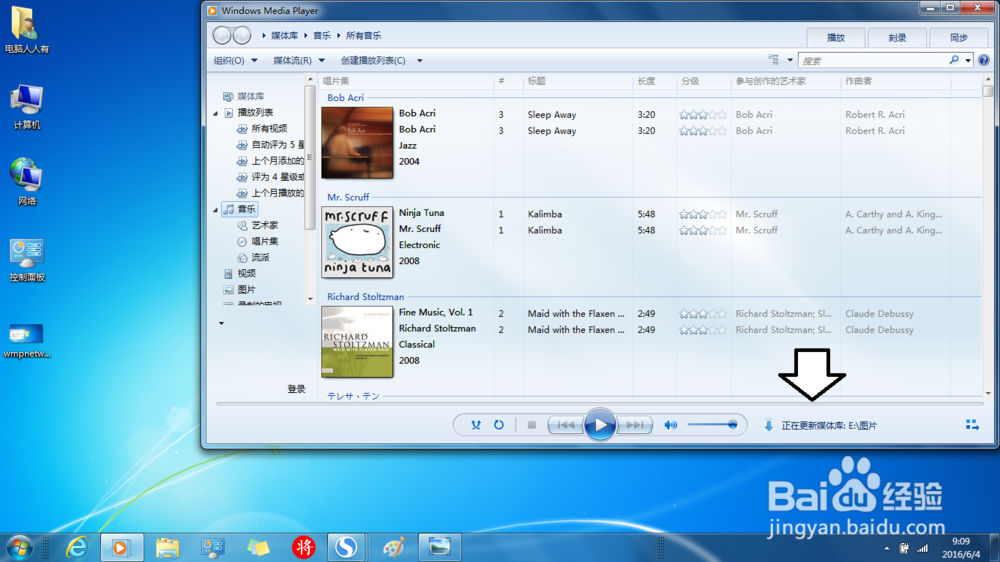Image resolution: width=1000 pixels, height=562 pixels.
Task: Skip to the next track
Action: coord(635,425)
